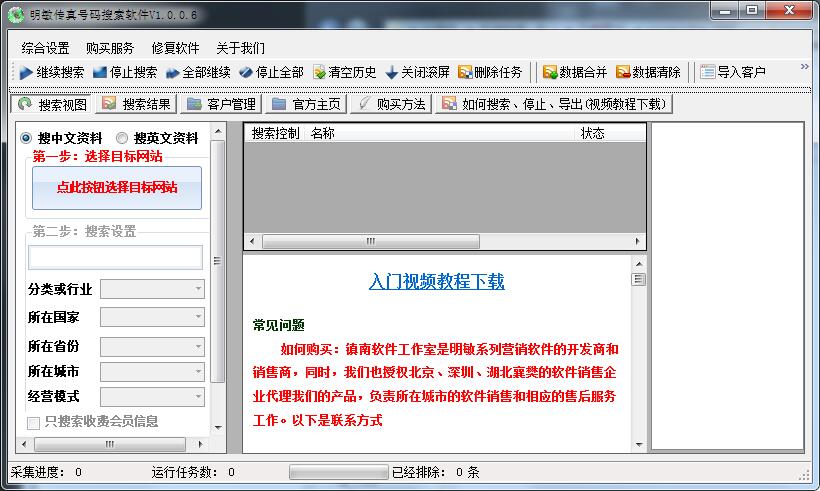The image size is (820, 491).
Task: Select the 搜中文资料 radio button
Action: (x=26, y=138)
